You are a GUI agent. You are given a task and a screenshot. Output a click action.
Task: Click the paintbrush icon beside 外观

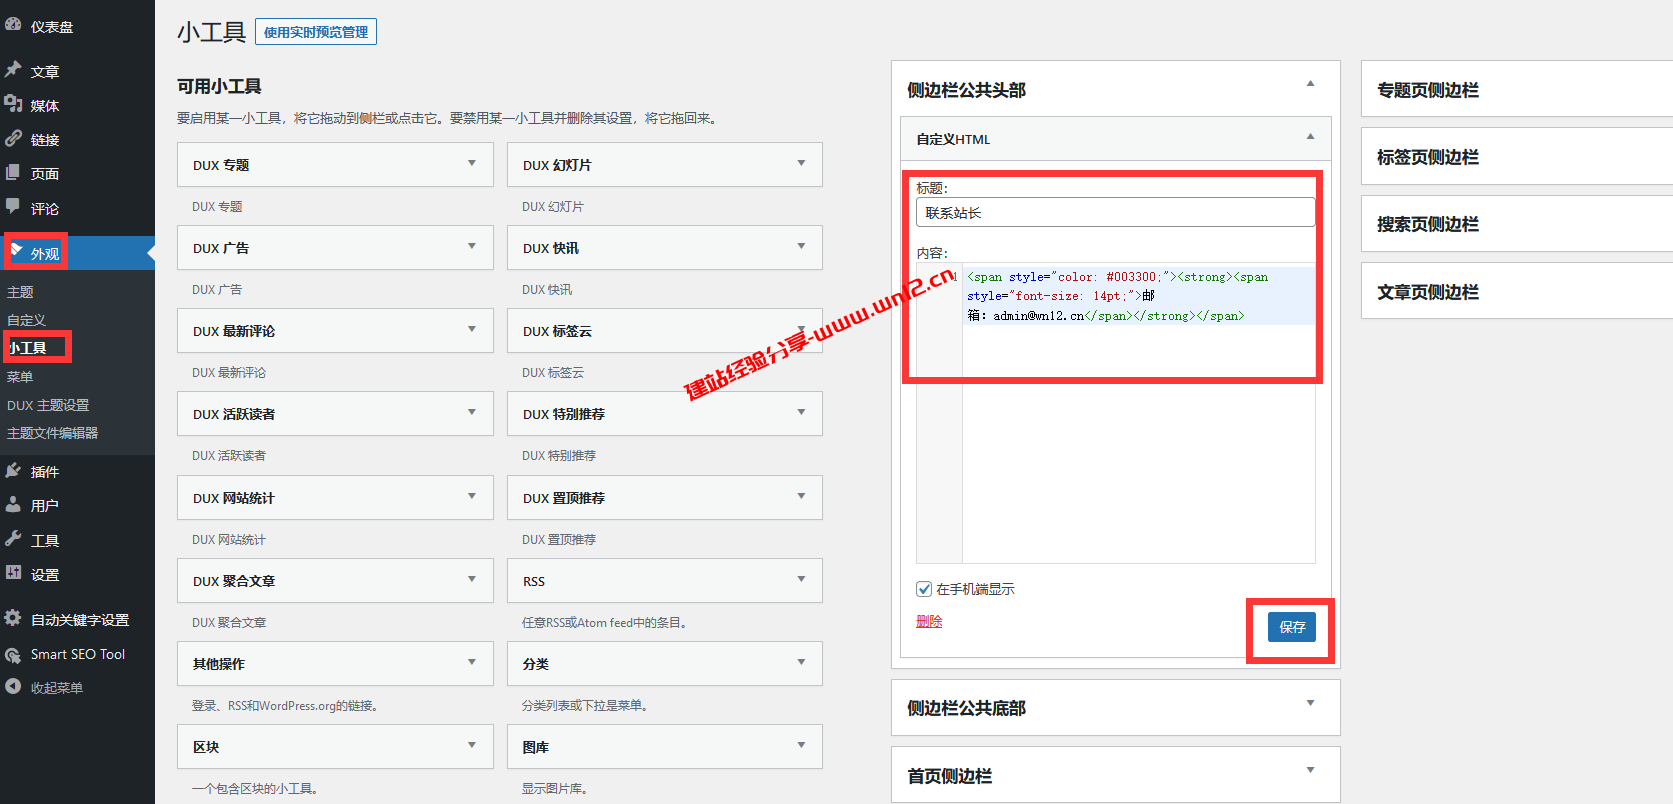17,251
